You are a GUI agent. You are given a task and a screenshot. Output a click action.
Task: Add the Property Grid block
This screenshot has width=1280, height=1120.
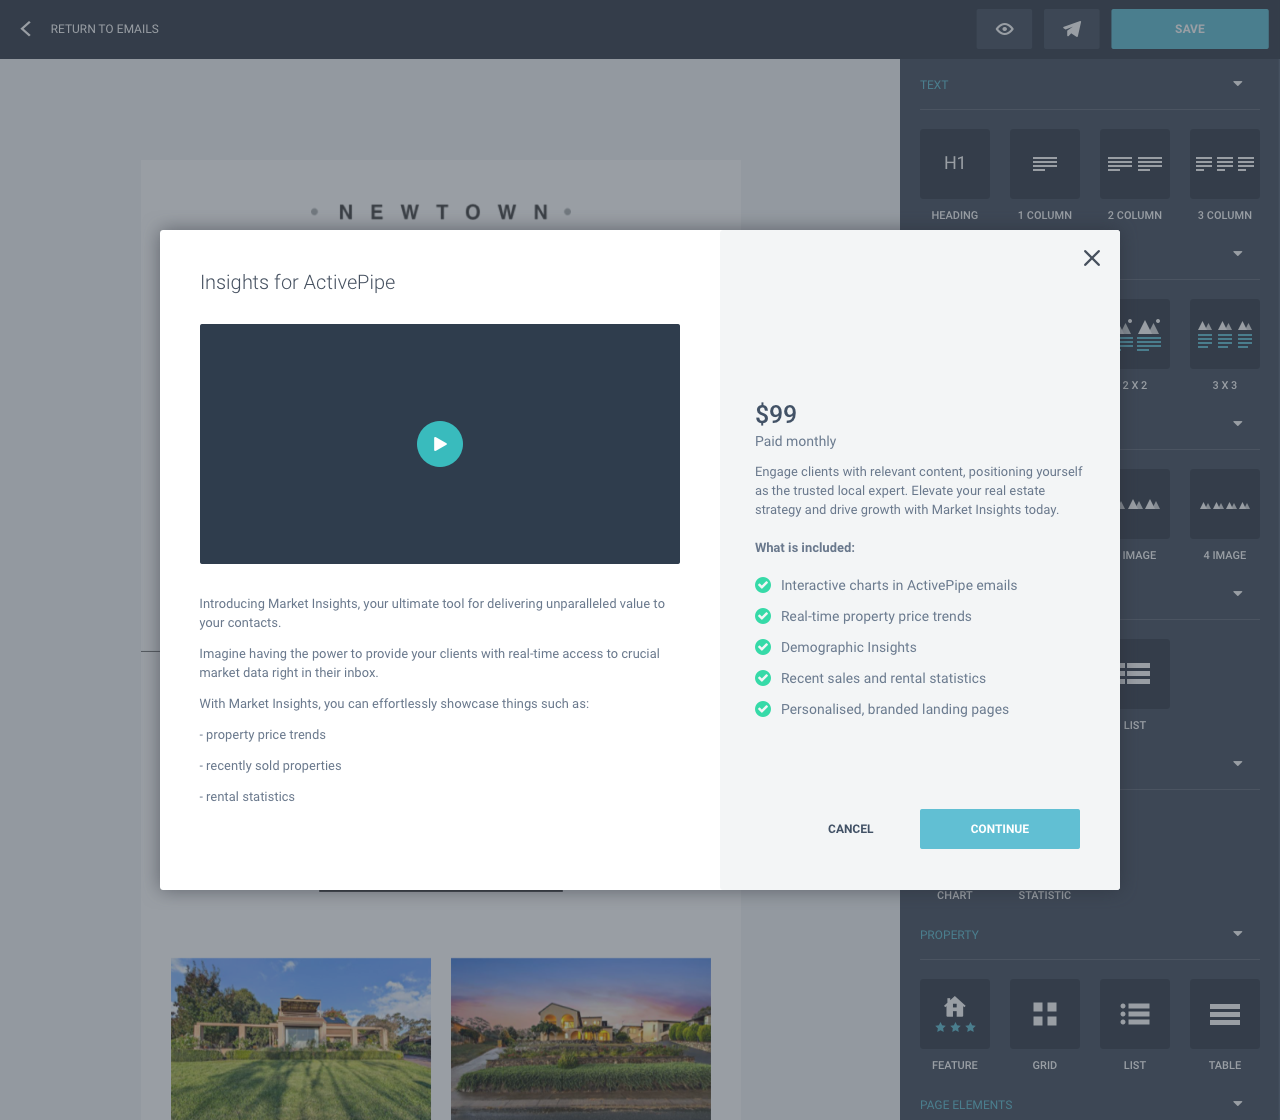point(1045,1014)
